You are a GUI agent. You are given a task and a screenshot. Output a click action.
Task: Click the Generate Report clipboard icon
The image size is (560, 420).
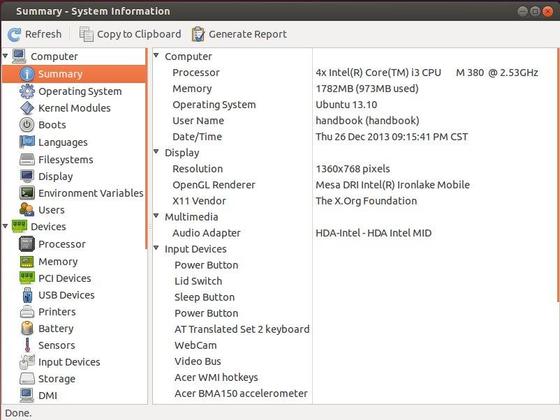click(198, 34)
